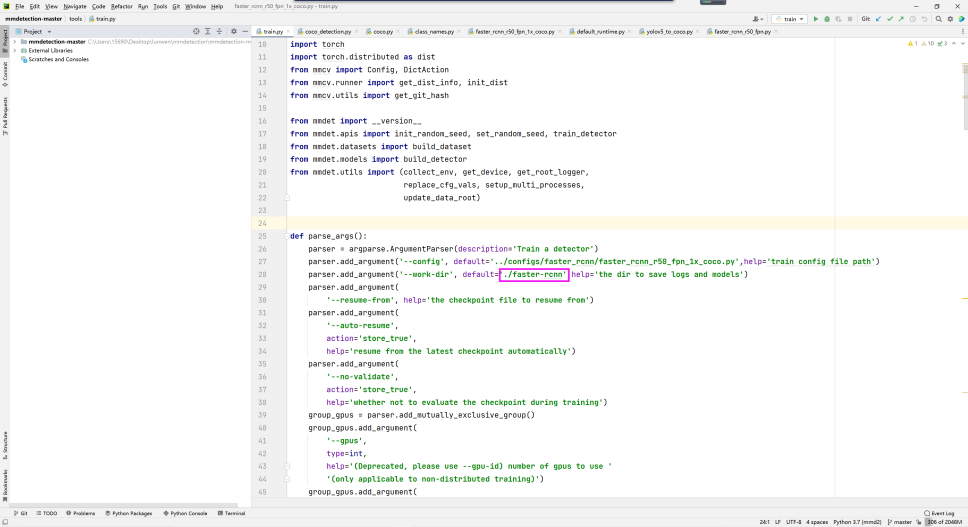Go to previous highlighted error arrow

coord(954,44)
